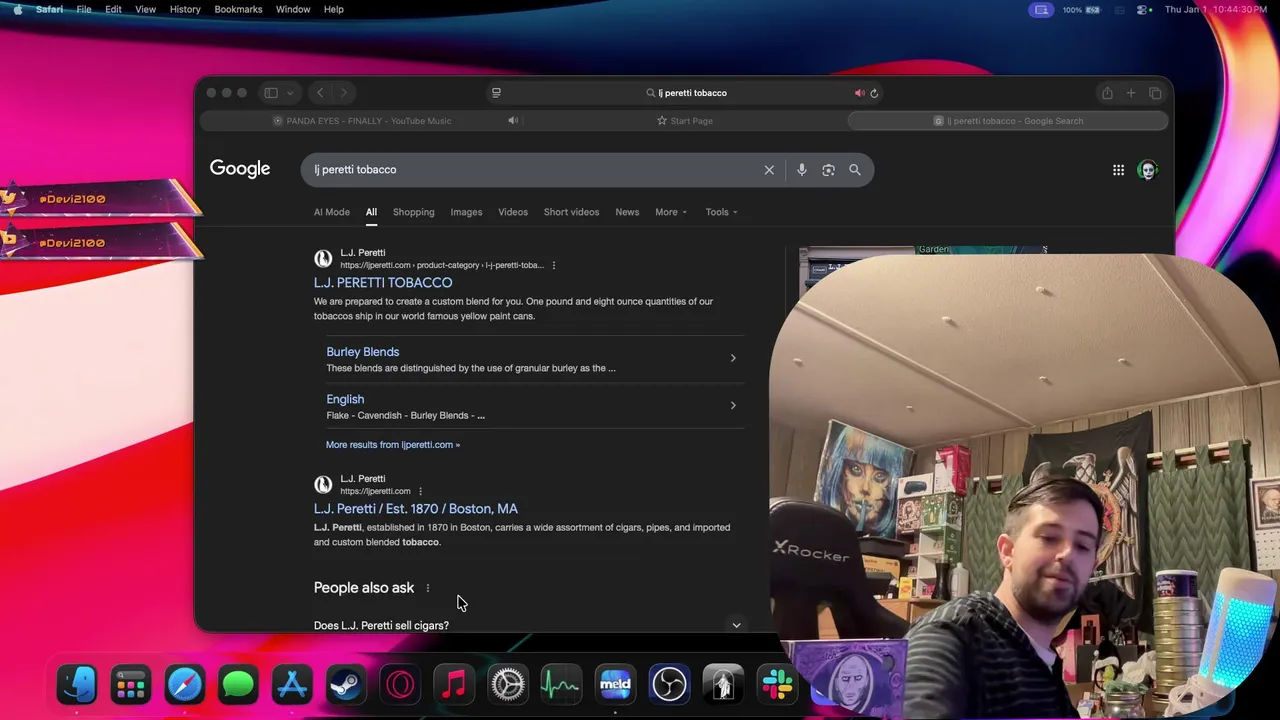Go to Google homepage logo
This screenshot has height=720, width=1280.
click(x=240, y=169)
